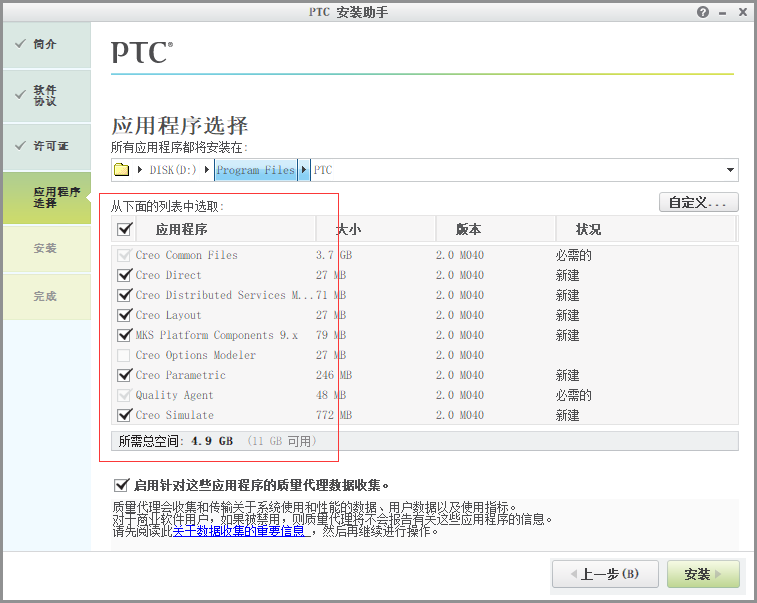Uncheck the Creo Parametric checkbox
This screenshot has width=757, height=603.
click(x=125, y=375)
